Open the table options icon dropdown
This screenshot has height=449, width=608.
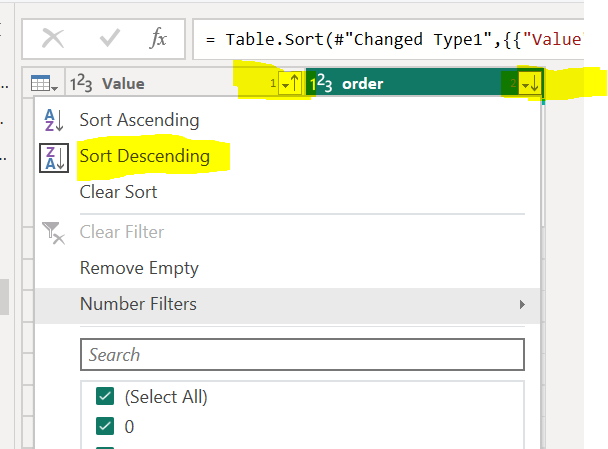coord(44,83)
